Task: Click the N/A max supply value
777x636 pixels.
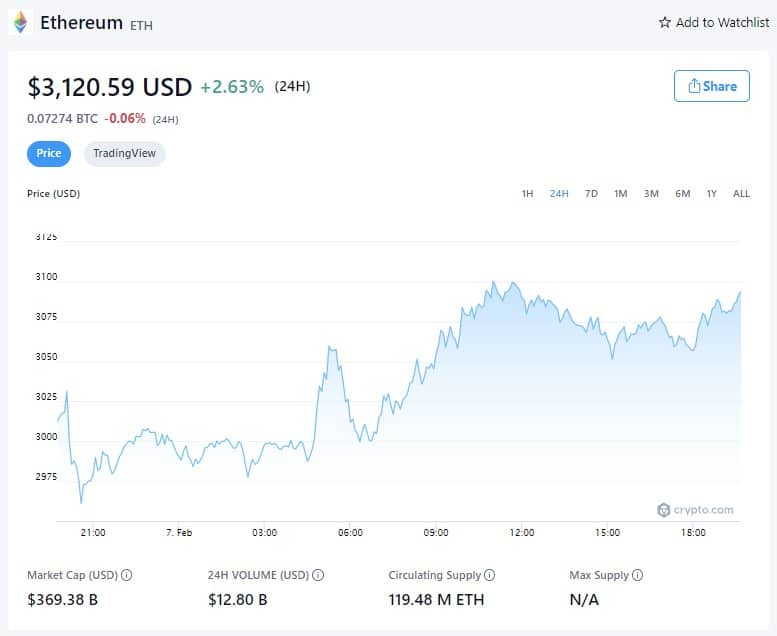Action: (584, 600)
